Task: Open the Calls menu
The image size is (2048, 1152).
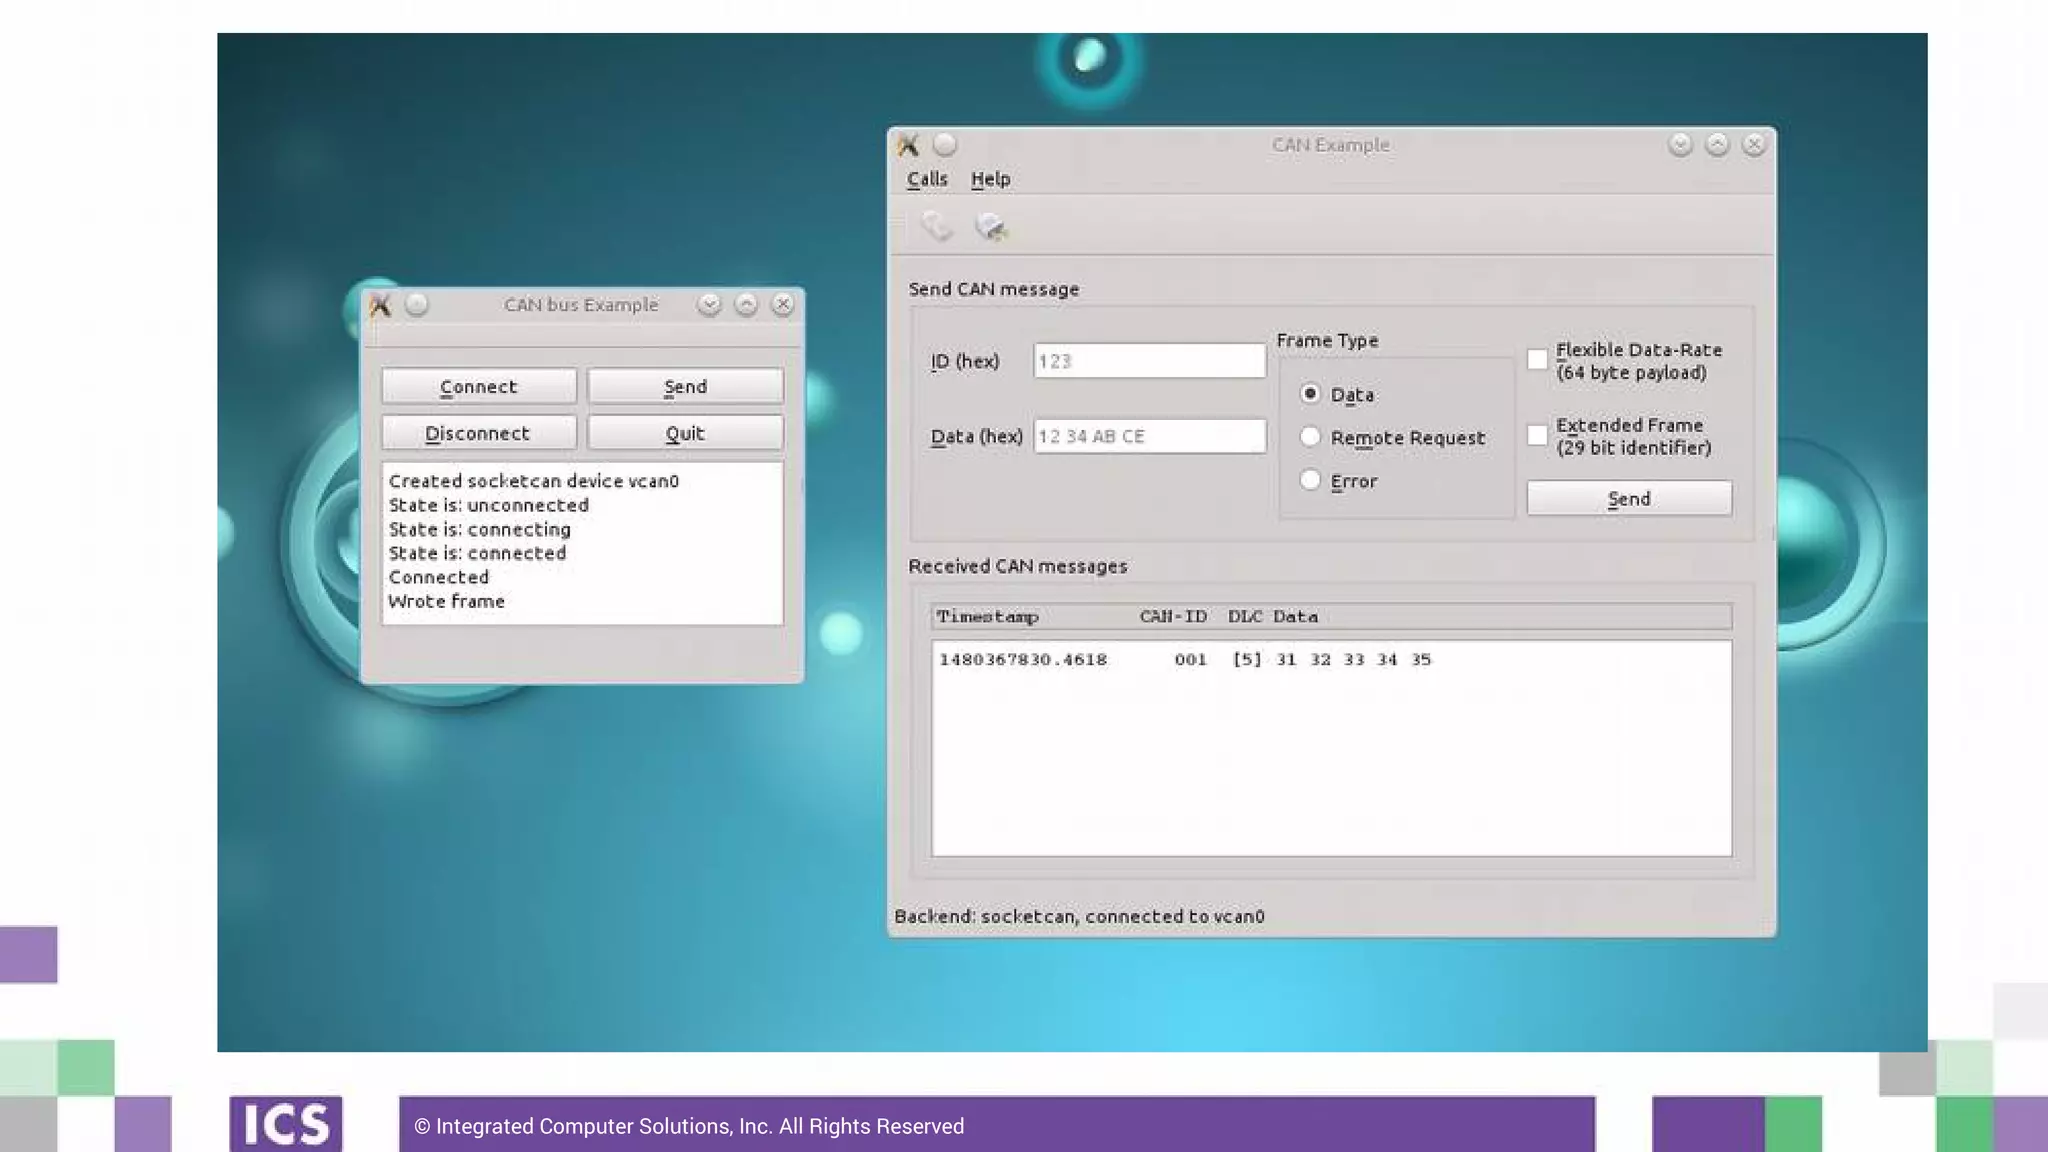Action: pyautogui.click(x=927, y=179)
